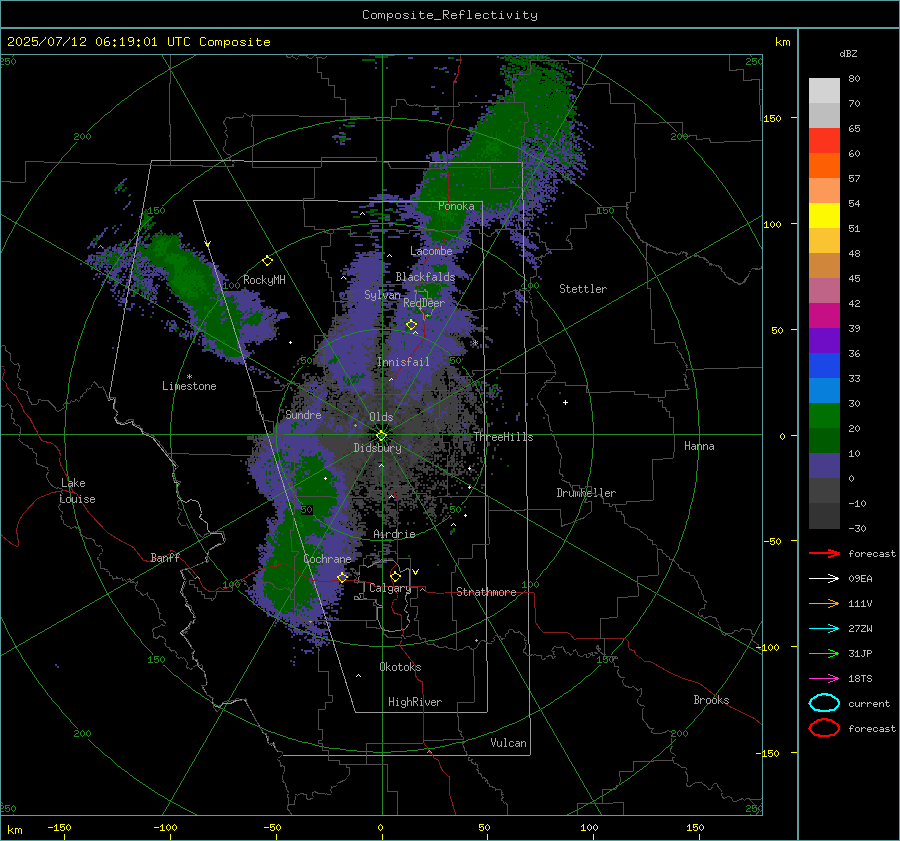
Task: Pick the slate purple 0 dBZ swatch
Action: point(824,465)
